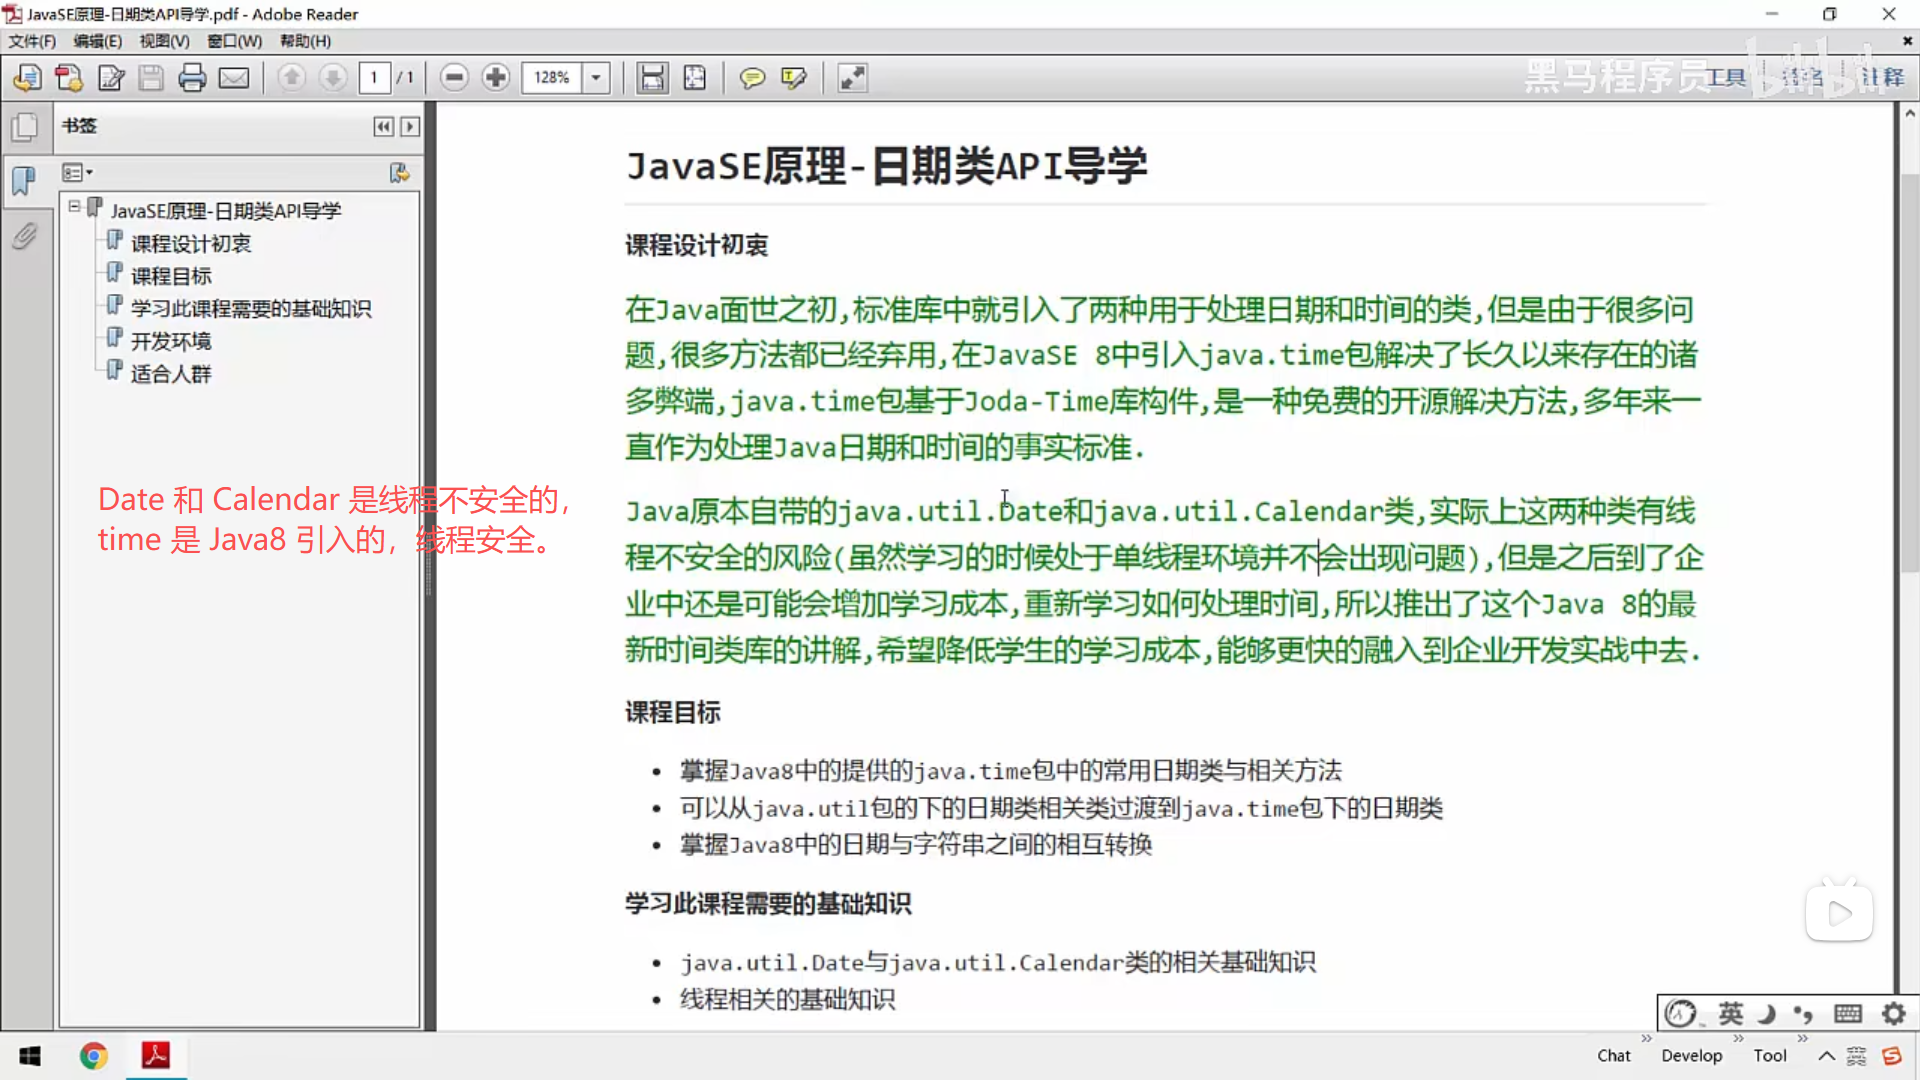Image resolution: width=1920 pixels, height=1080 pixels.
Task: Open the Bookmarks panel icon
Action: (x=25, y=182)
